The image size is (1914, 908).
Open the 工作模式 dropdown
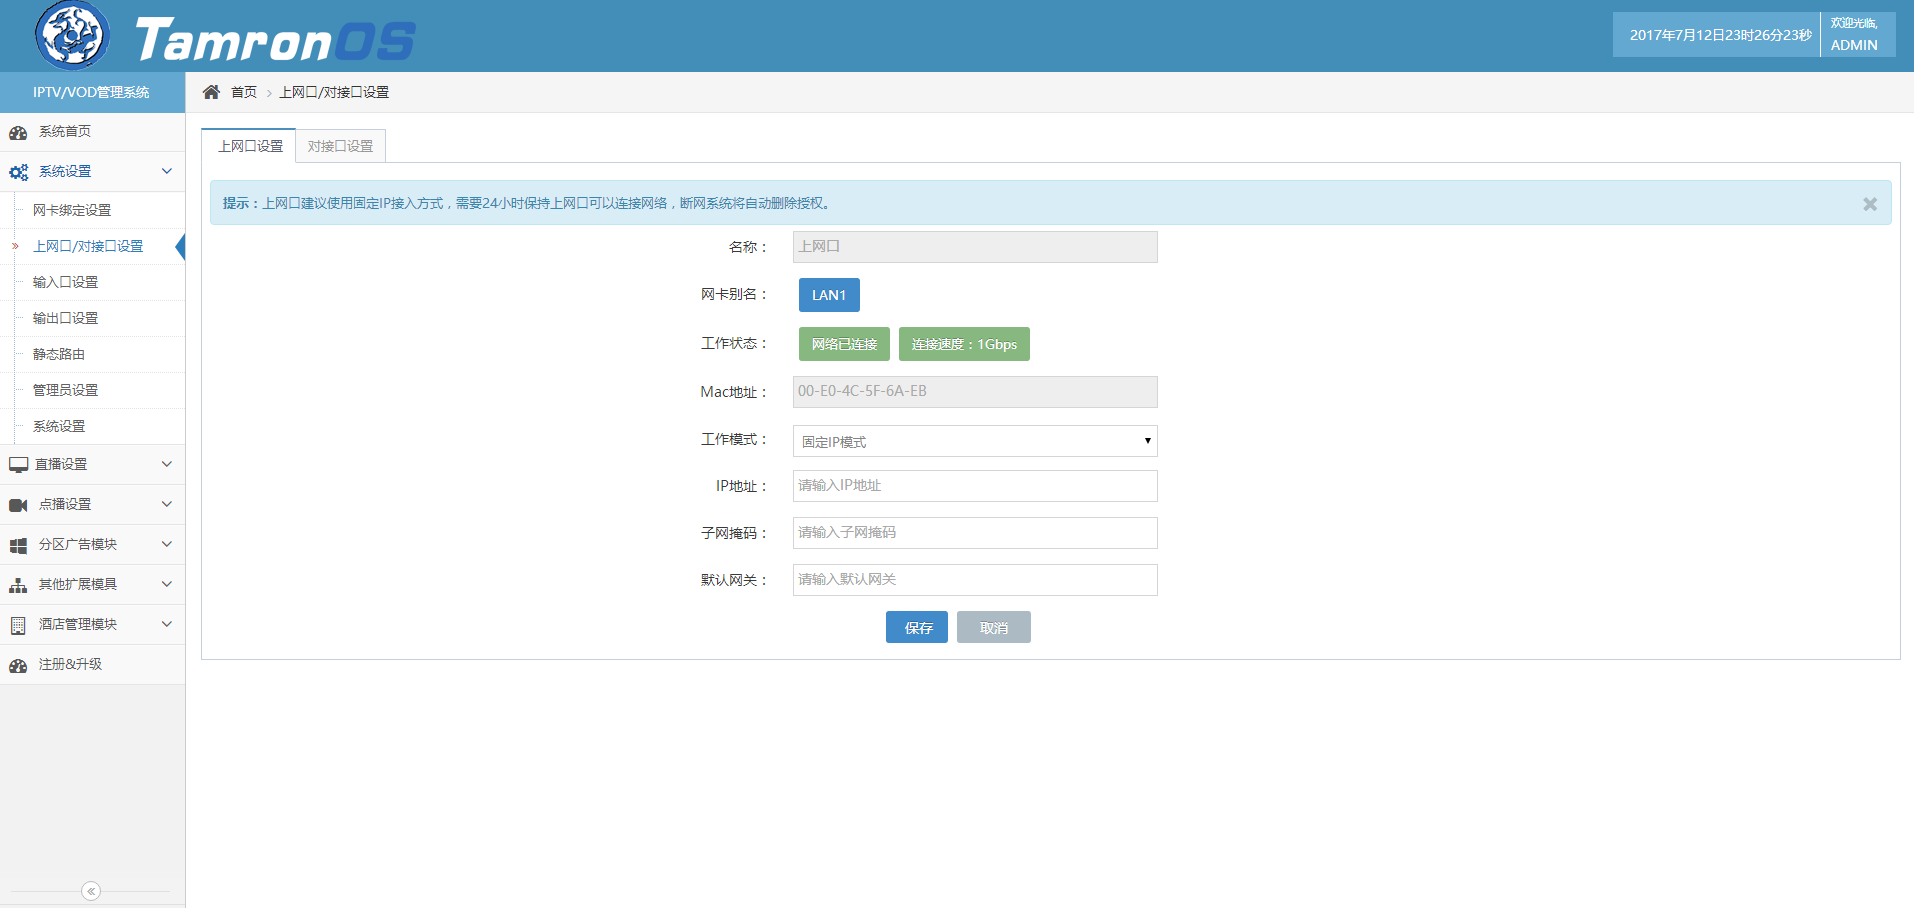[974, 441]
